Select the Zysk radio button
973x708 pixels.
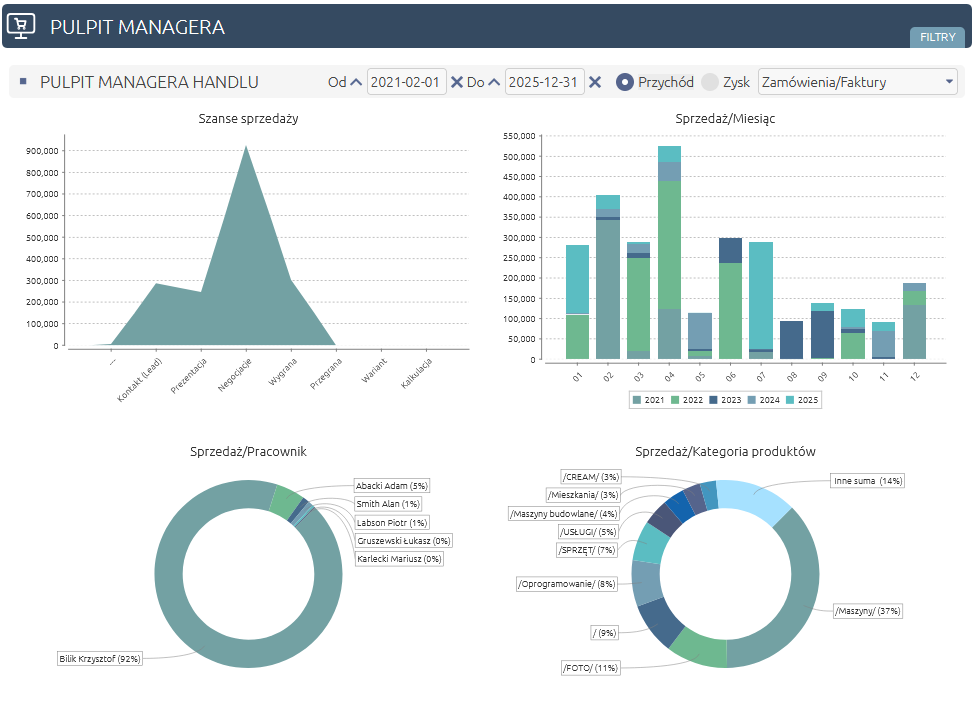[x=710, y=82]
